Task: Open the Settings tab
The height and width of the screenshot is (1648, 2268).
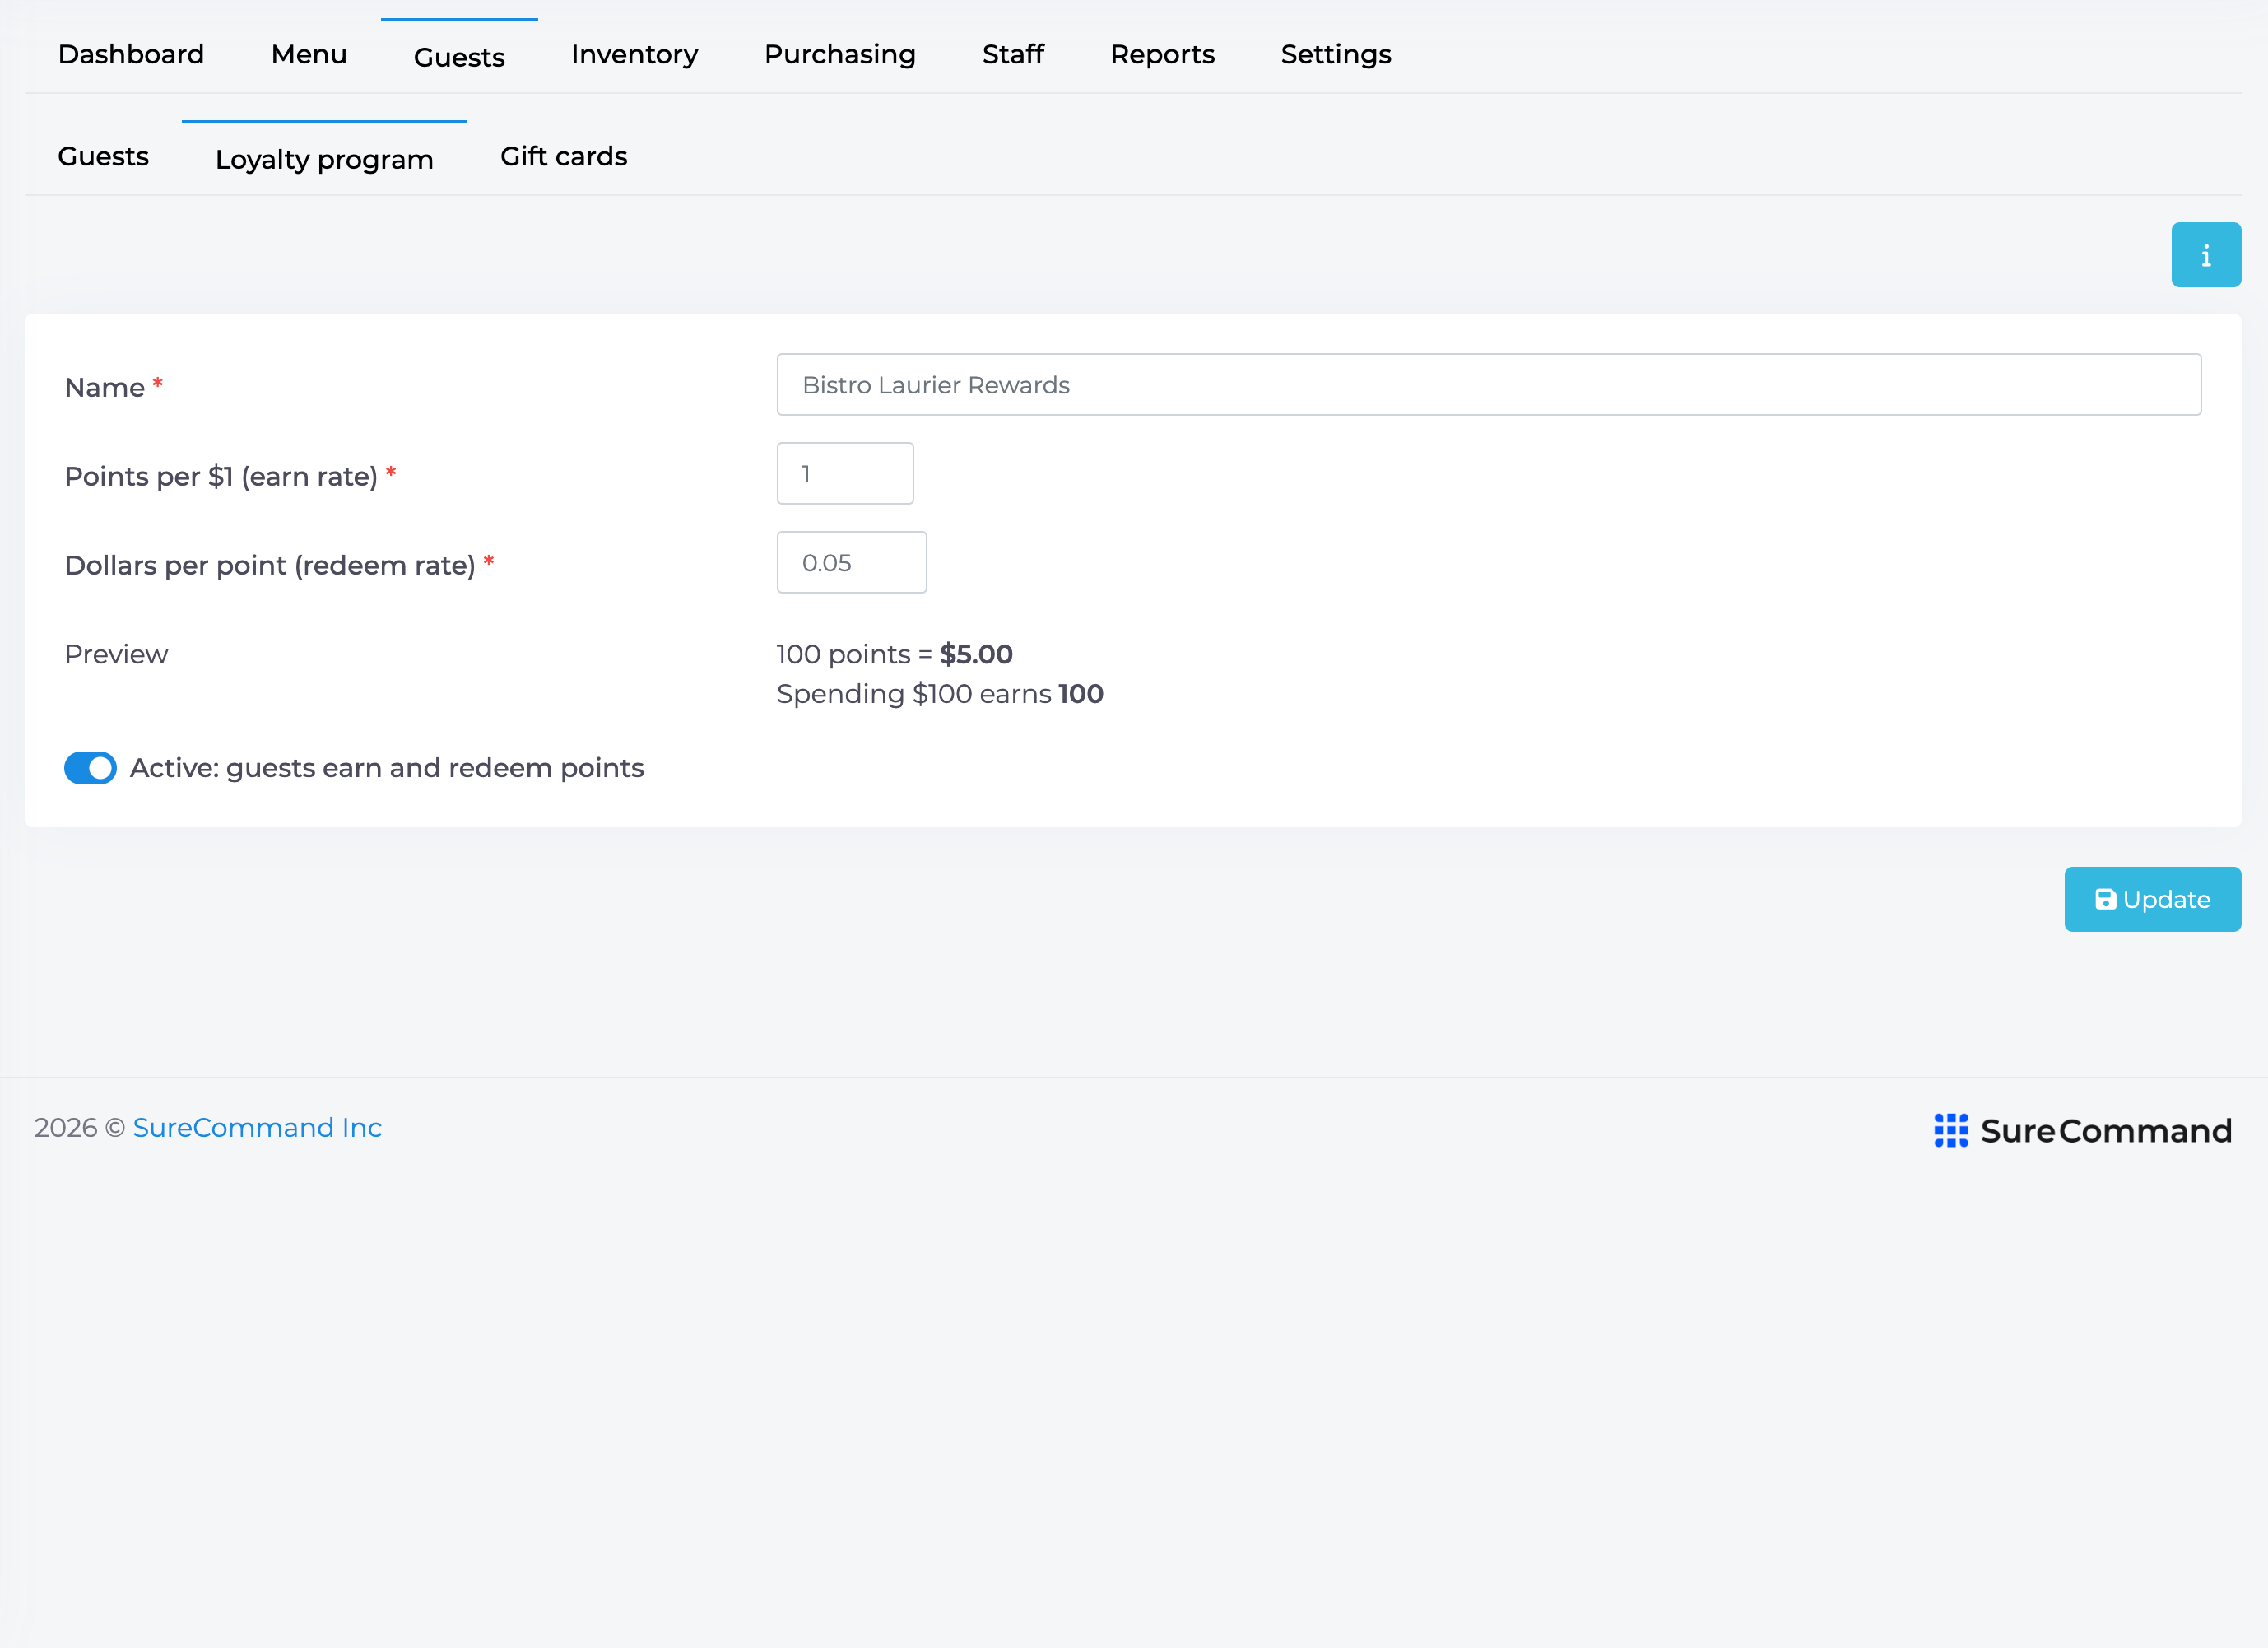Action: (x=1336, y=54)
